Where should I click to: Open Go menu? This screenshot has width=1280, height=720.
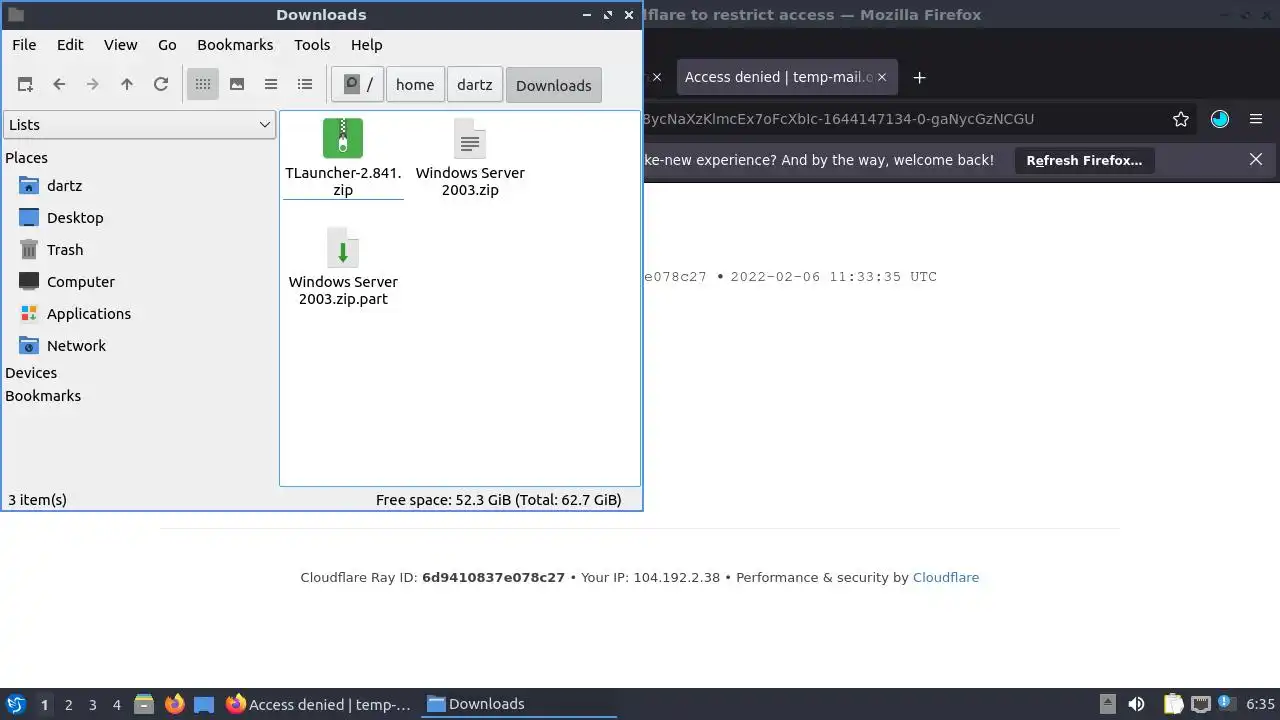click(x=167, y=45)
